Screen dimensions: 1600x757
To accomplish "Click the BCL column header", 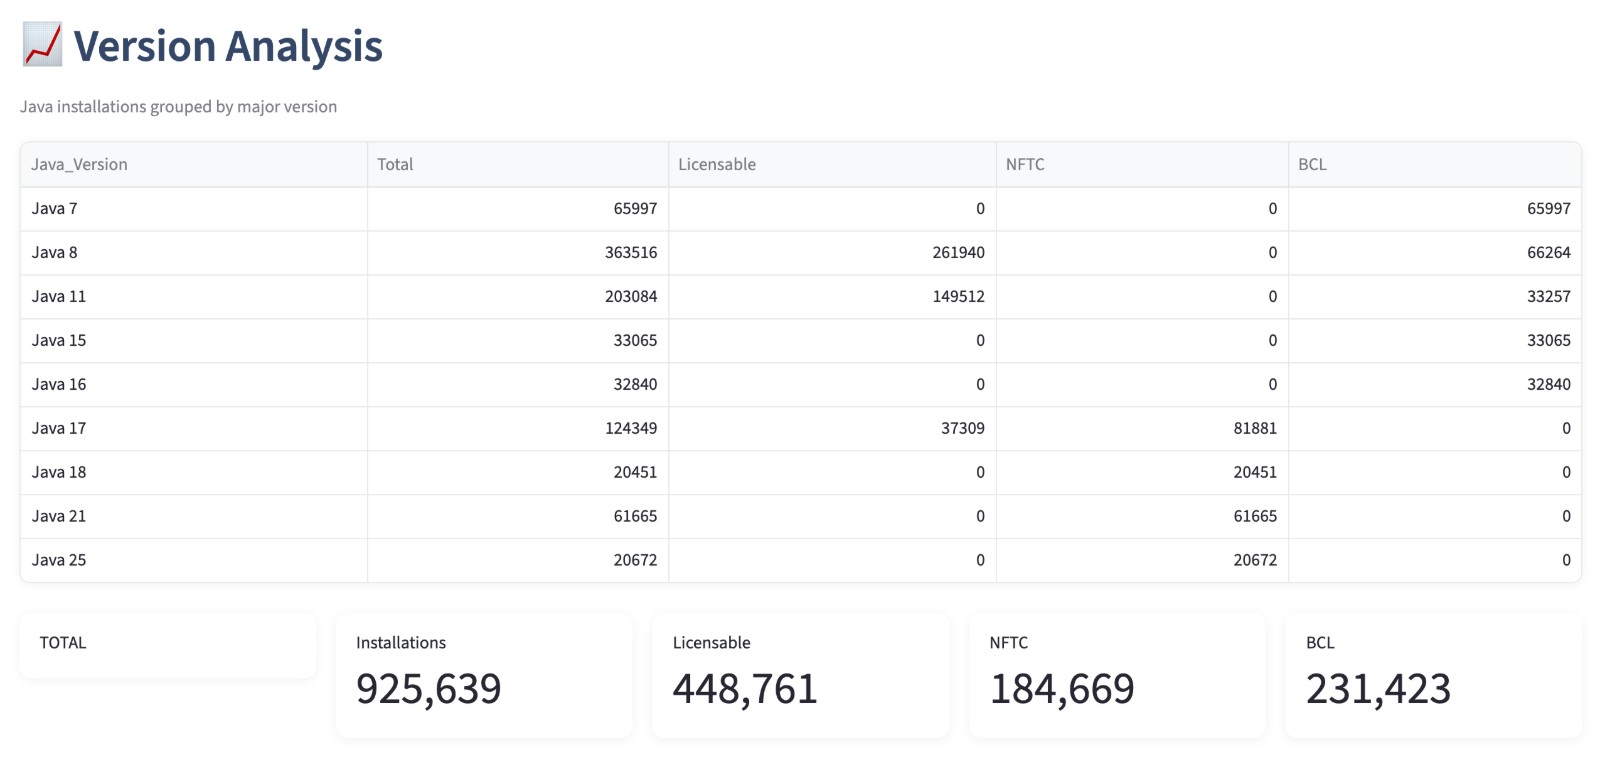I will click(1435, 164).
